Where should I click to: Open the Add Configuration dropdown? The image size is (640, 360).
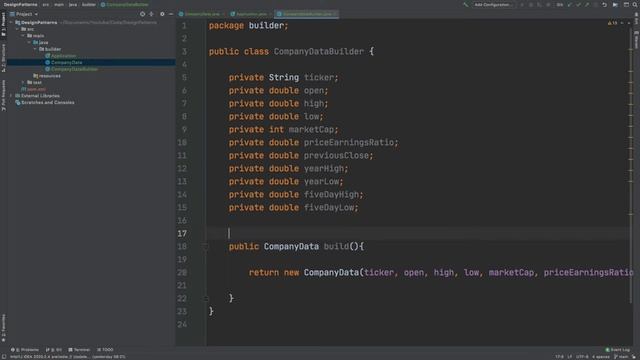[493, 4]
